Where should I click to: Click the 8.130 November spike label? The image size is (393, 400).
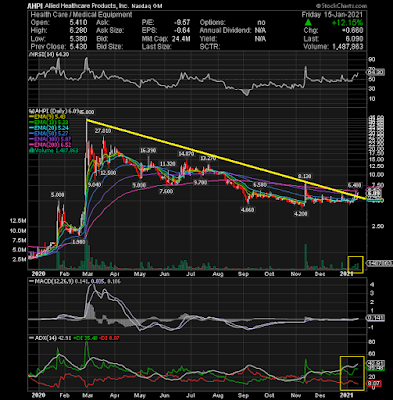tap(305, 176)
